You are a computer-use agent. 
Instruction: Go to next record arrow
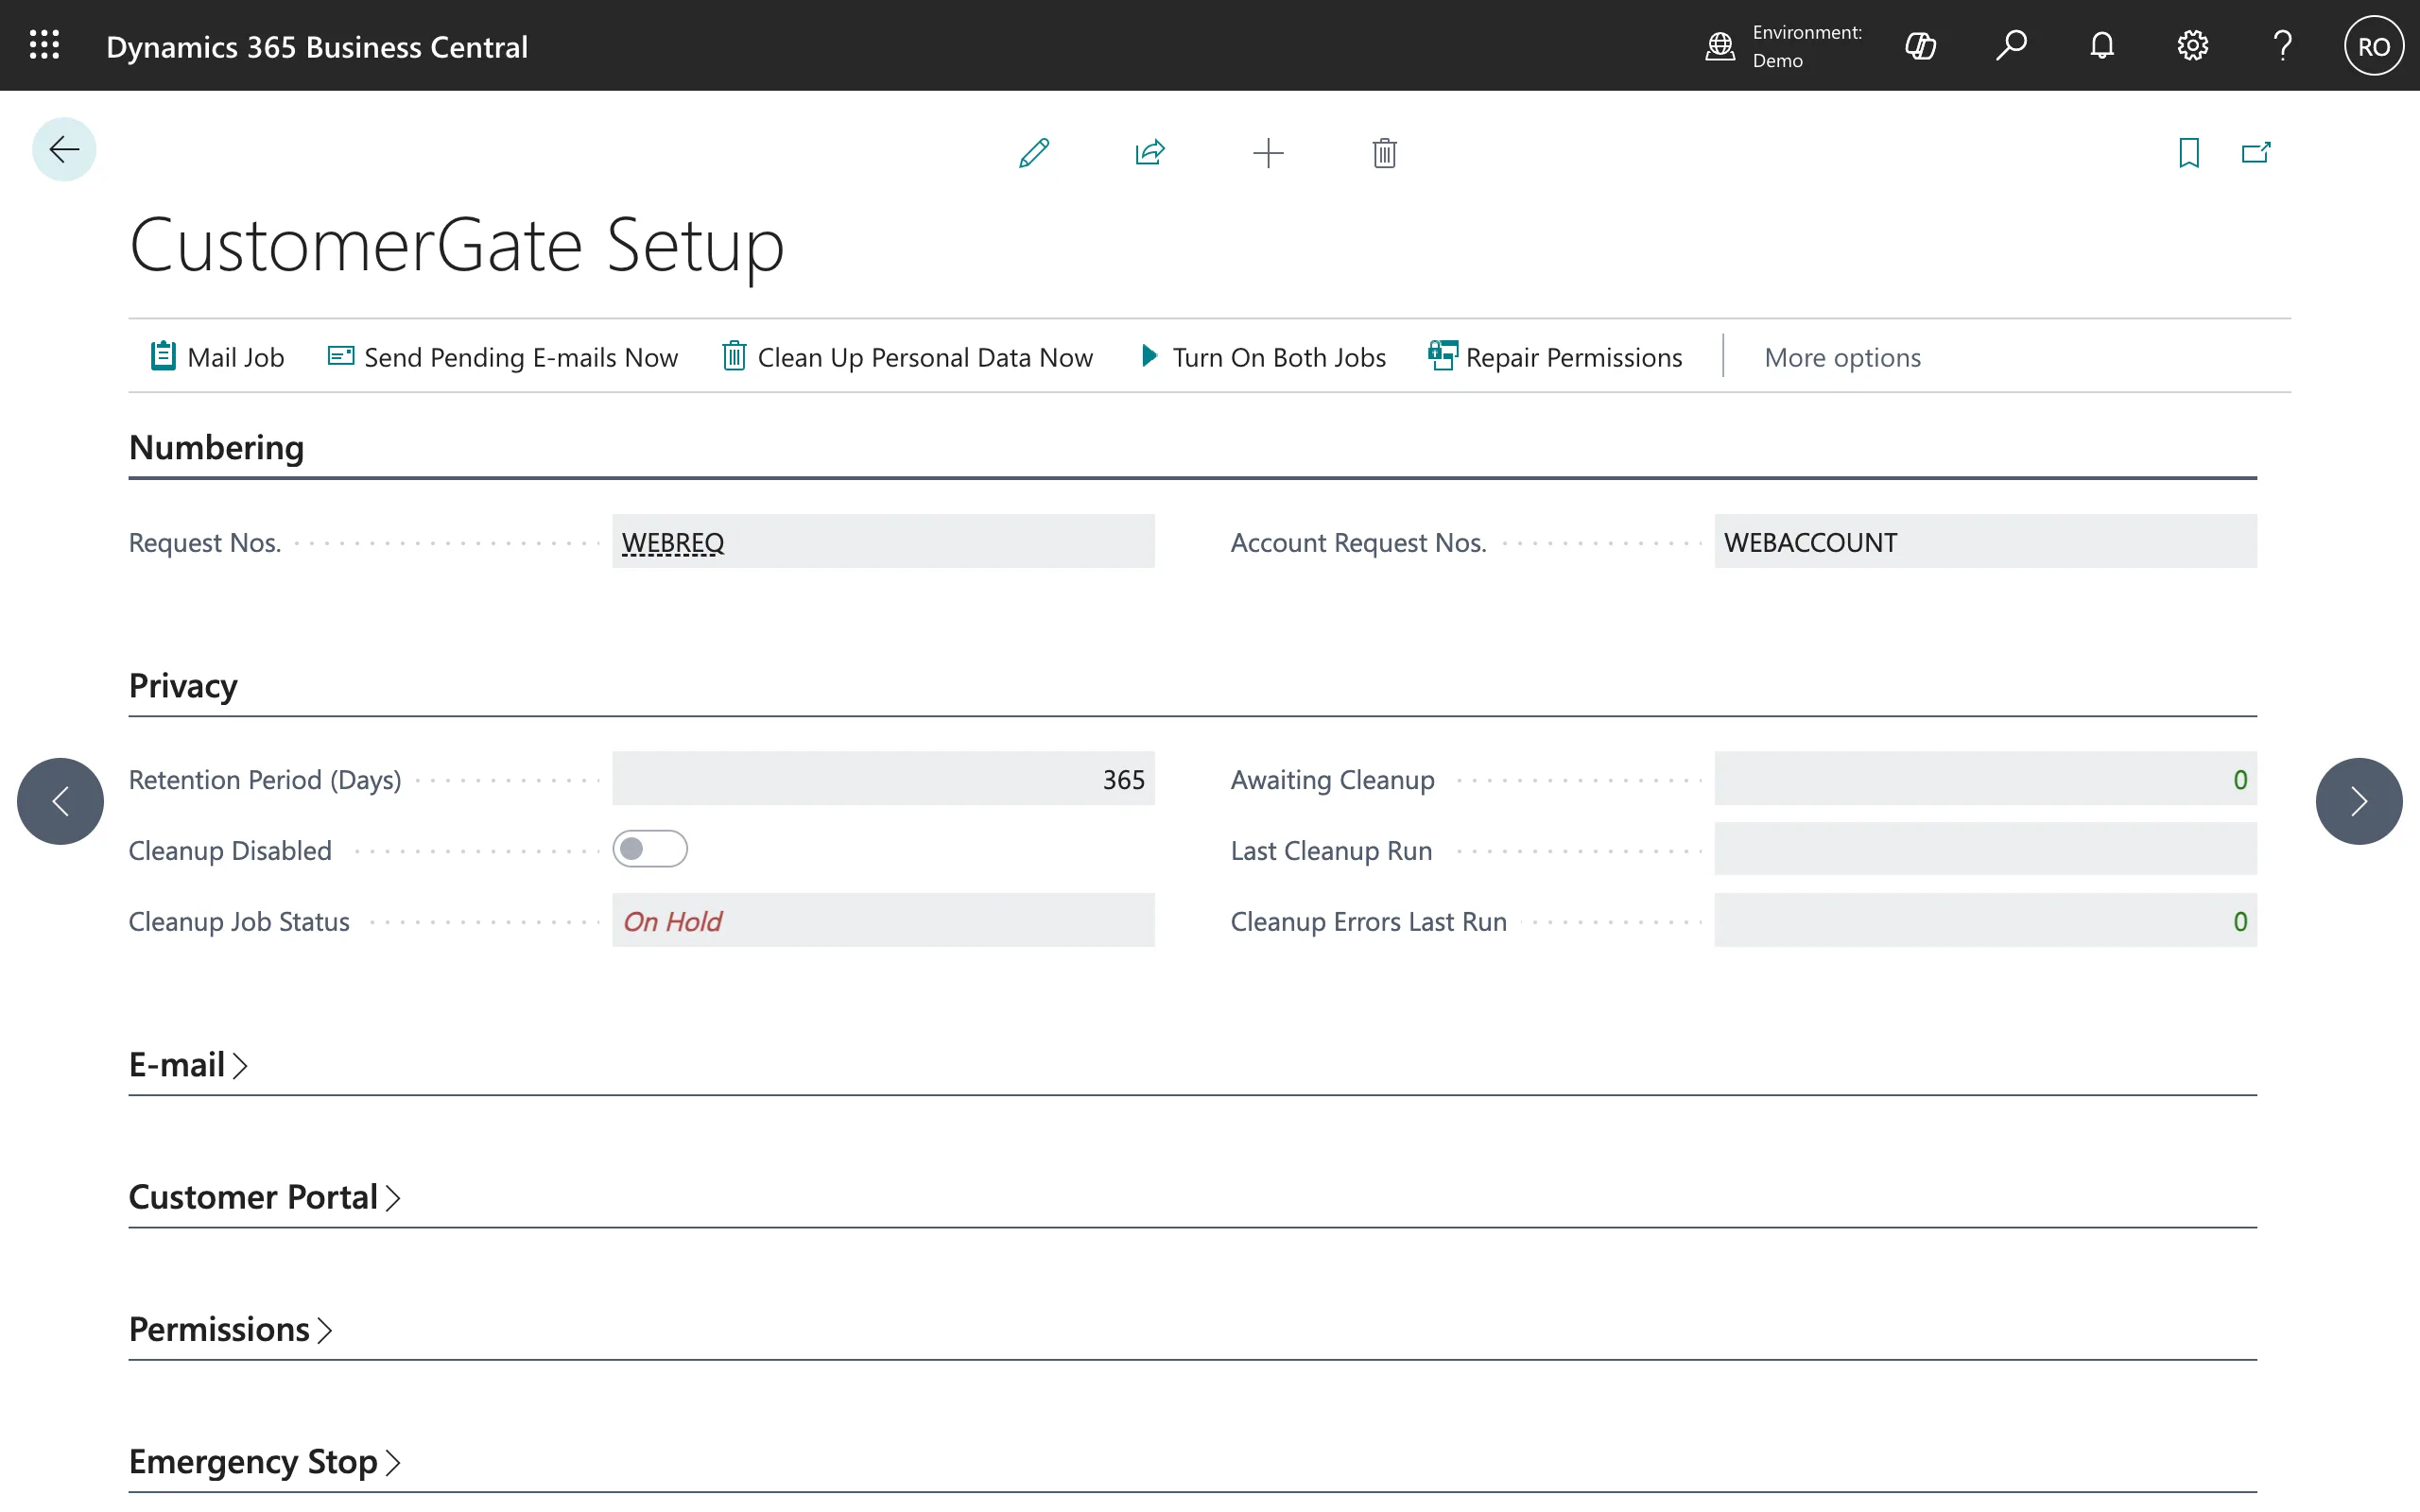pyautogui.click(x=2359, y=801)
